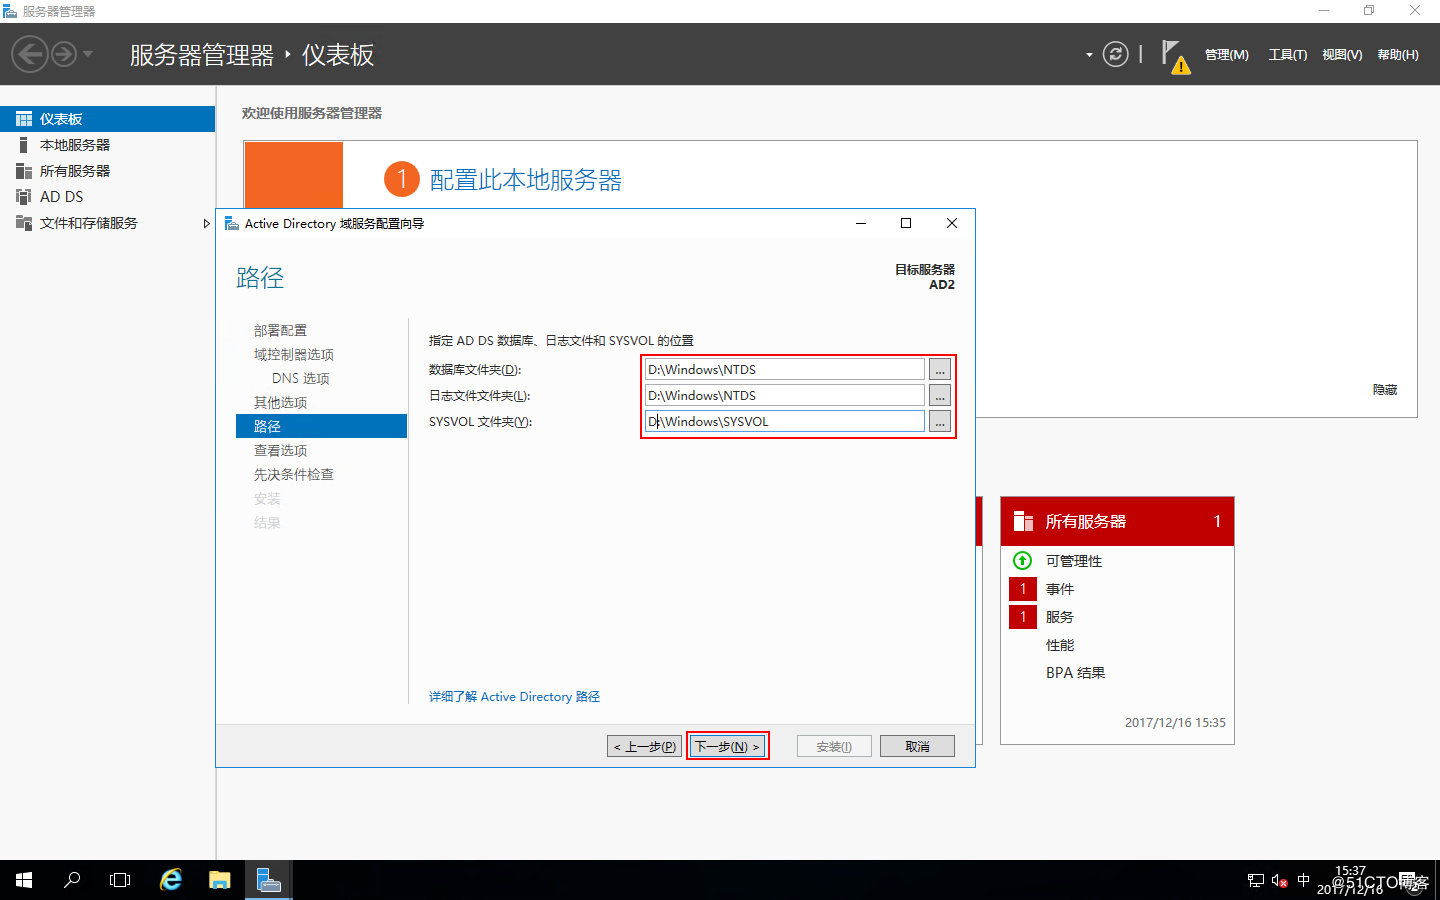Open File Explorer from the taskbar
The height and width of the screenshot is (900, 1440).
219,880
